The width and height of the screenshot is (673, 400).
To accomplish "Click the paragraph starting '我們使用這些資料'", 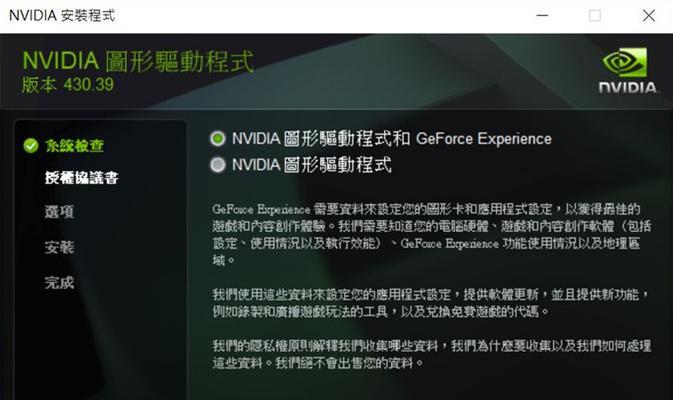I will pos(431,303).
